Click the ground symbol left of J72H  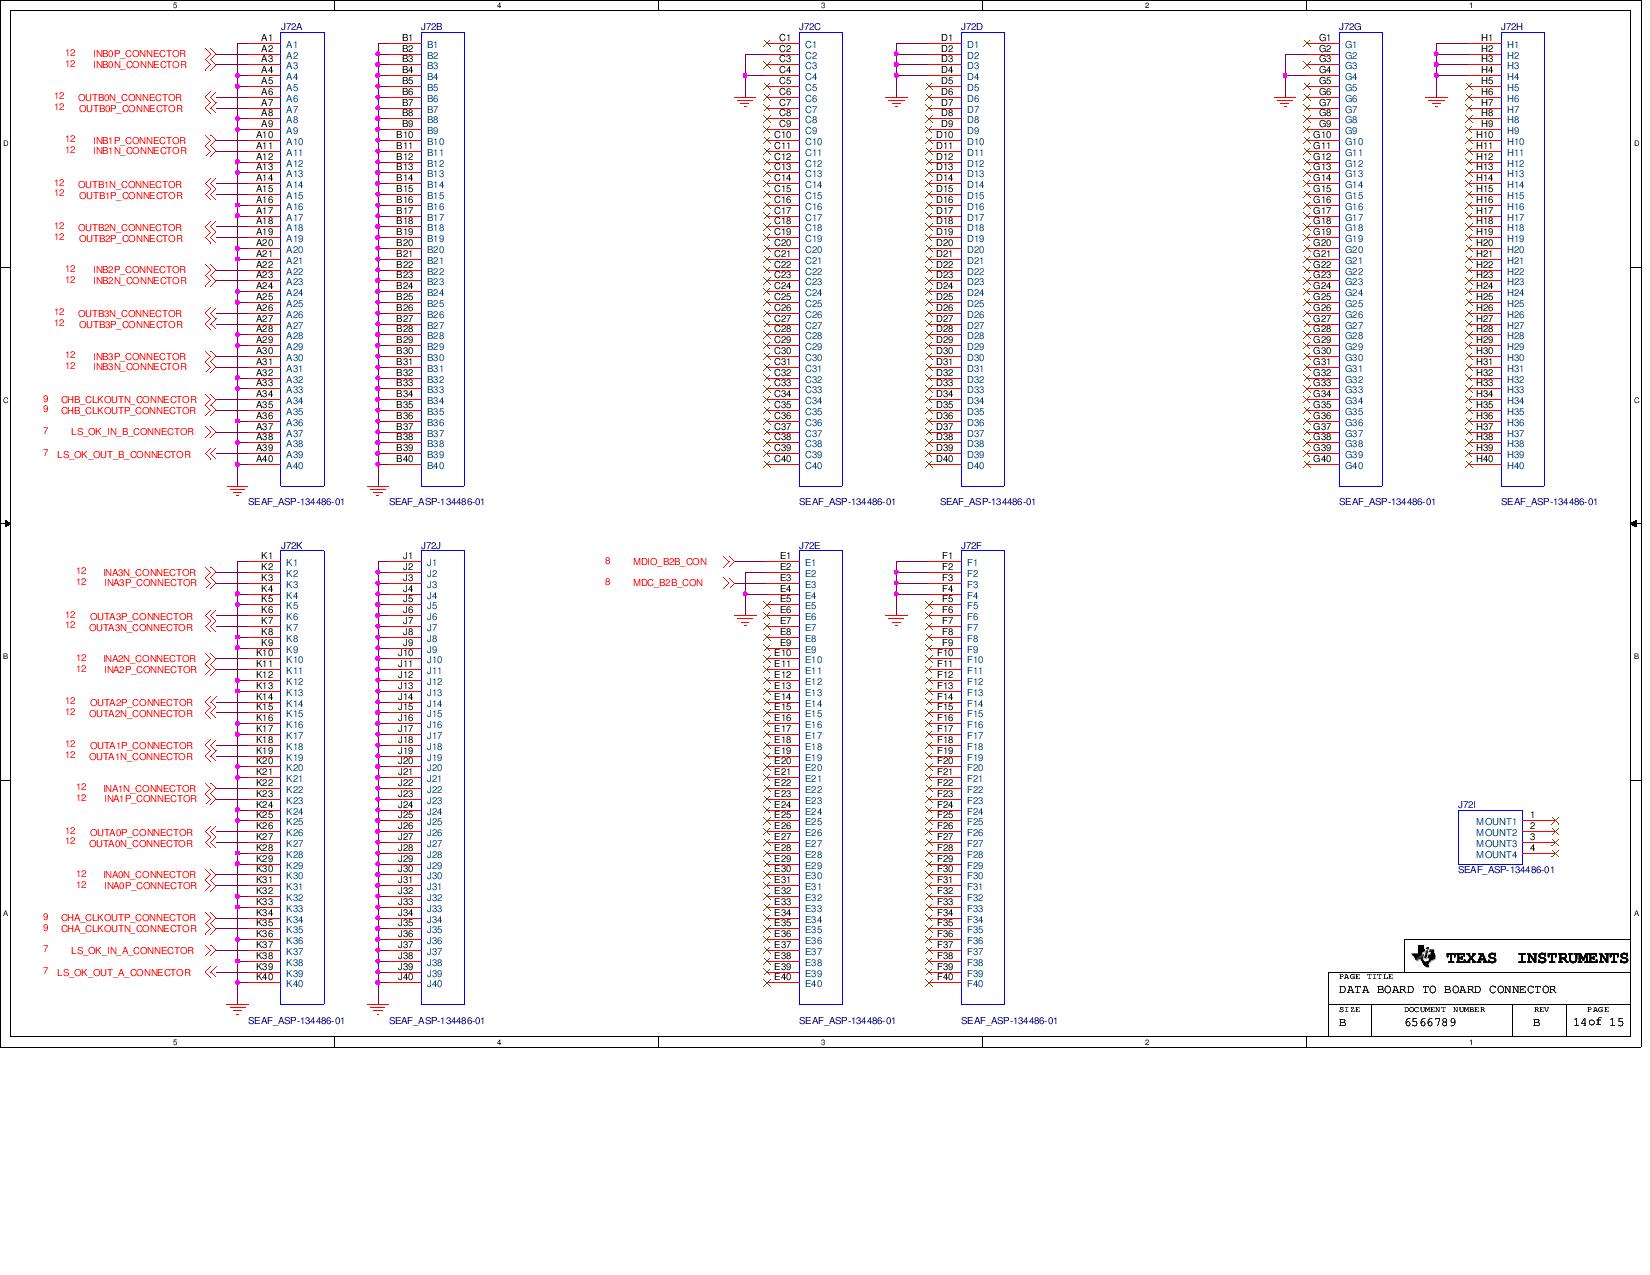tap(1436, 100)
